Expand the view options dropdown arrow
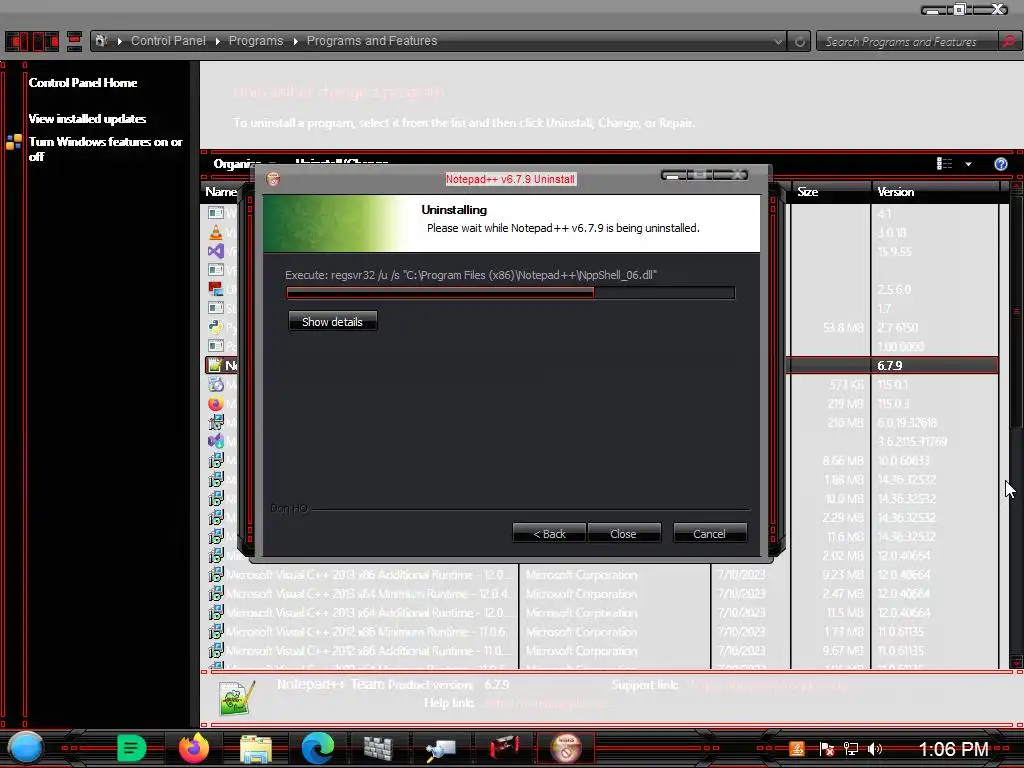 pos(968,164)
